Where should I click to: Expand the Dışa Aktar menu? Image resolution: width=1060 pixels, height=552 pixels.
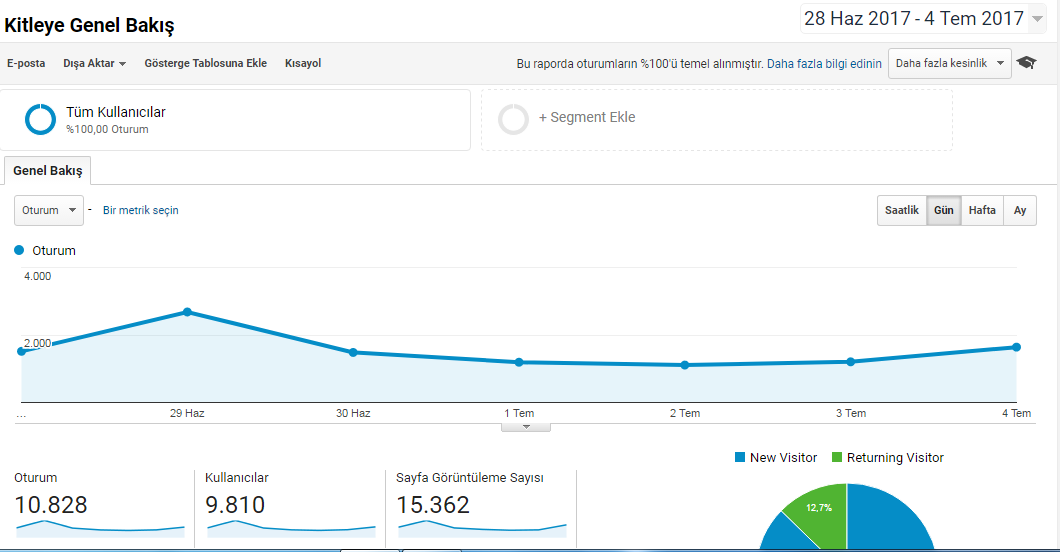click(x=95, y=63)
